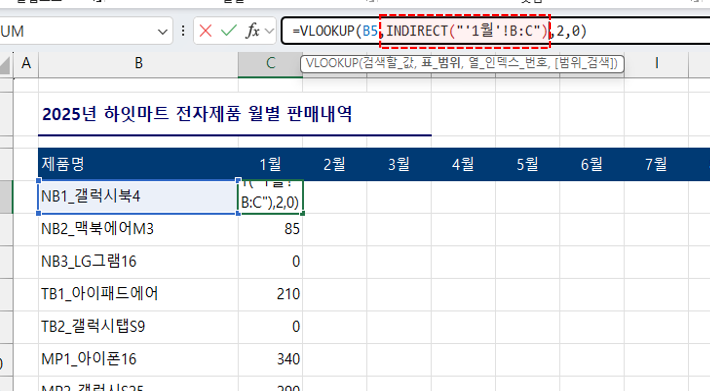Screen dimensions: 710x391
Task: Click 표_범위 argument in the tooltip
Action: (x=441, y=63)
